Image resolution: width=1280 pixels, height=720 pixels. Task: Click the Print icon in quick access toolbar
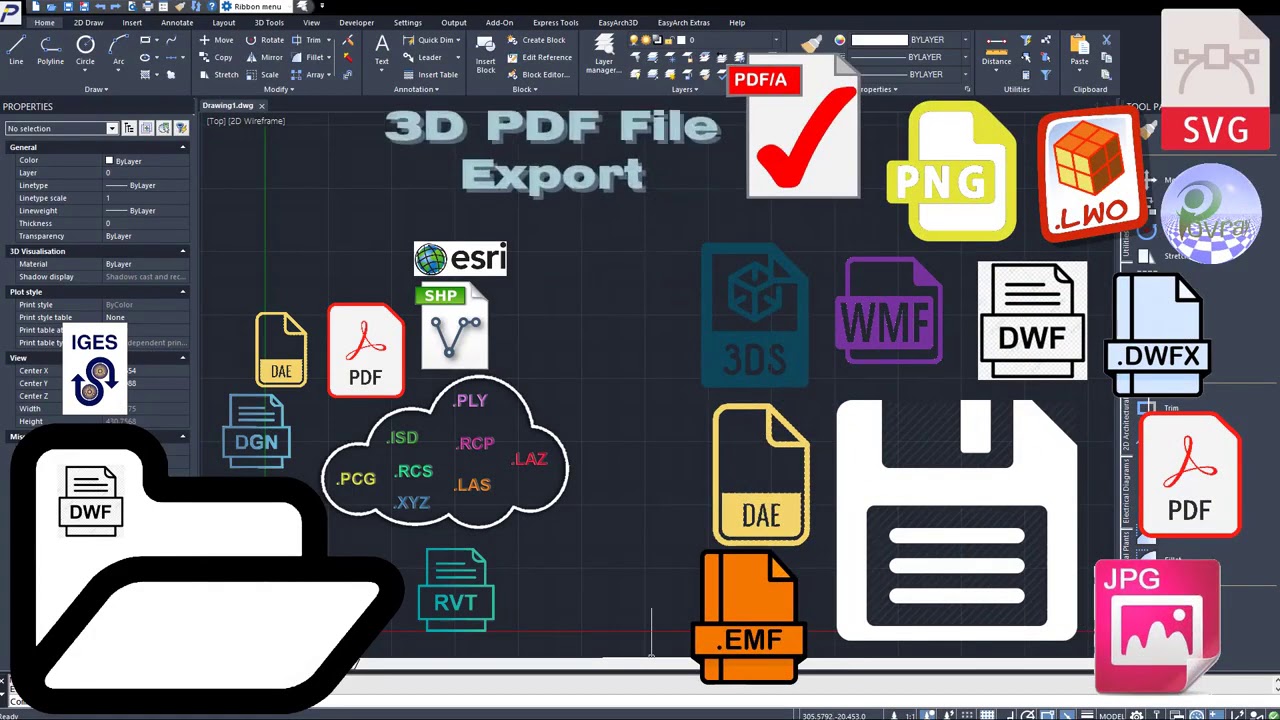click(147, 6)
